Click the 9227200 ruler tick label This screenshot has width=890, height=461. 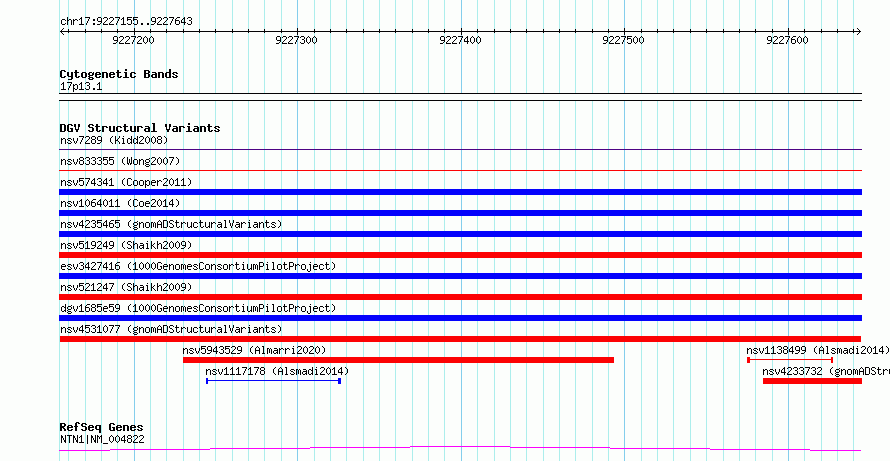[133, 40]
